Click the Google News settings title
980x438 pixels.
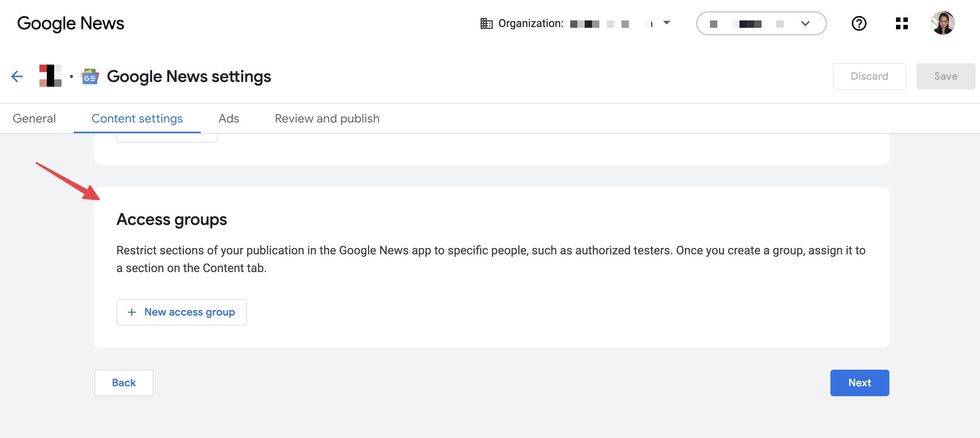tap(189, 76)
